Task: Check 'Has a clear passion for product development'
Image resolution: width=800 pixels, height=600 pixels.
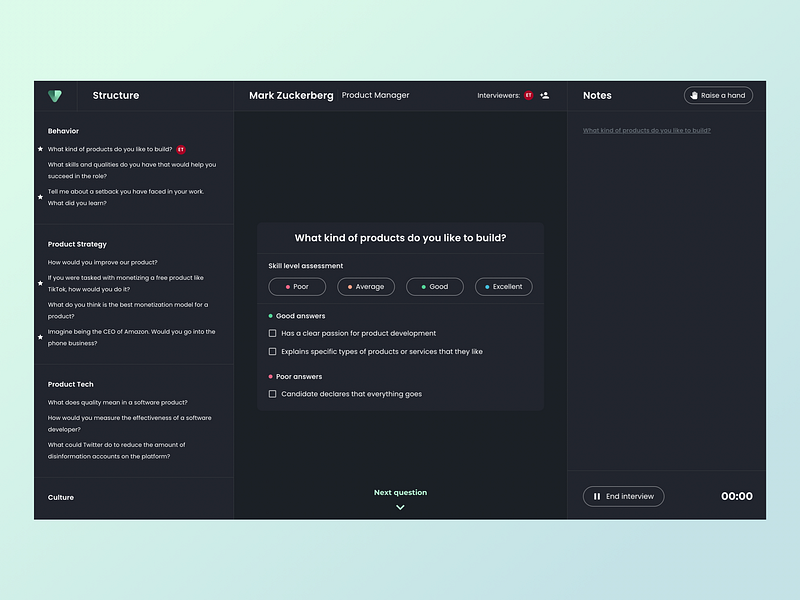Action: coord(272,333)
